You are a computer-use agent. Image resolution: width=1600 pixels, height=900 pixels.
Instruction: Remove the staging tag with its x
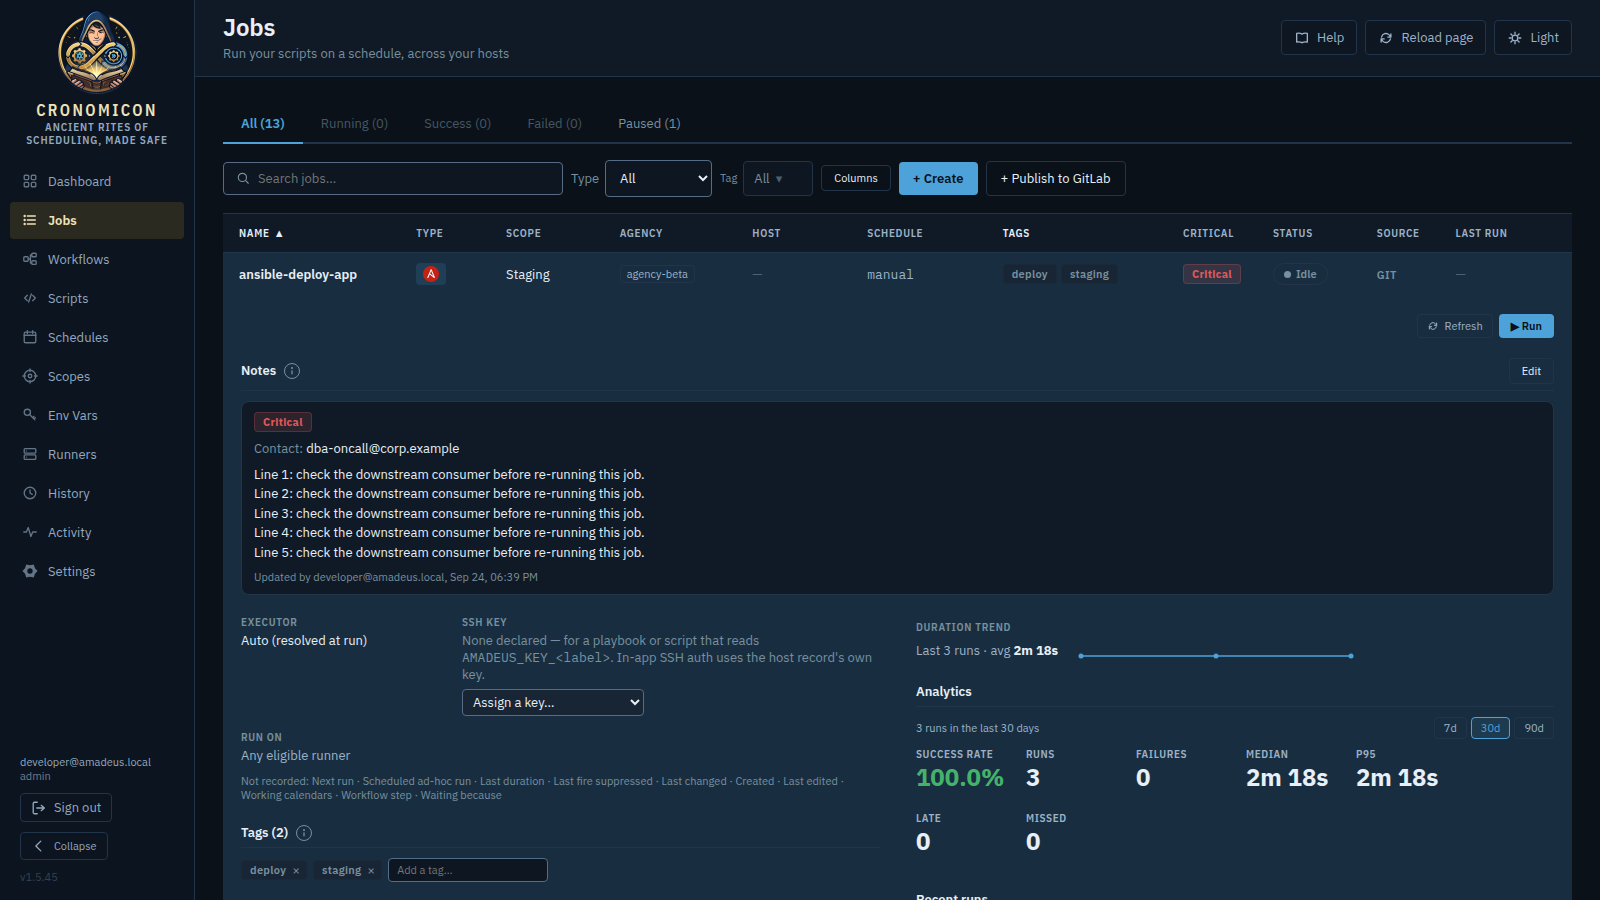click(371, 871)
